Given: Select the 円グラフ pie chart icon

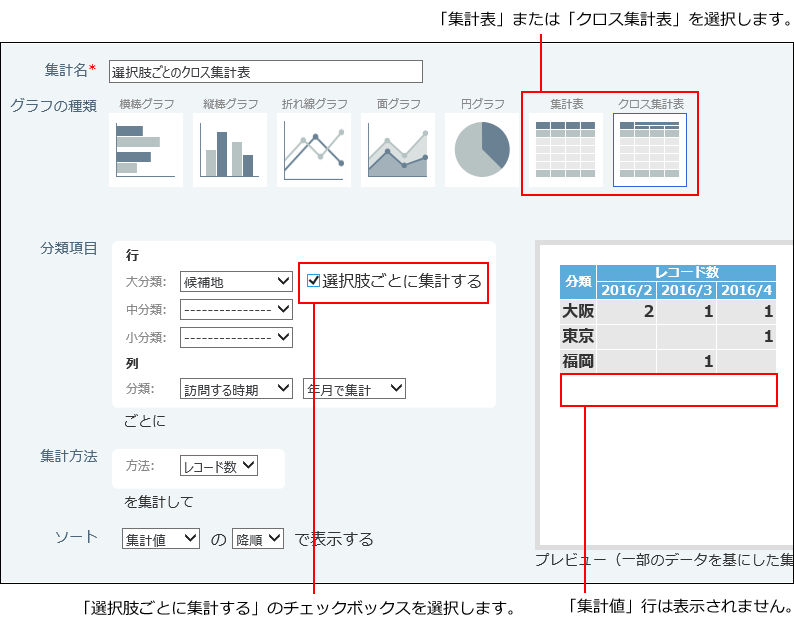Looking at the screenshot, I should pos(482,150).
